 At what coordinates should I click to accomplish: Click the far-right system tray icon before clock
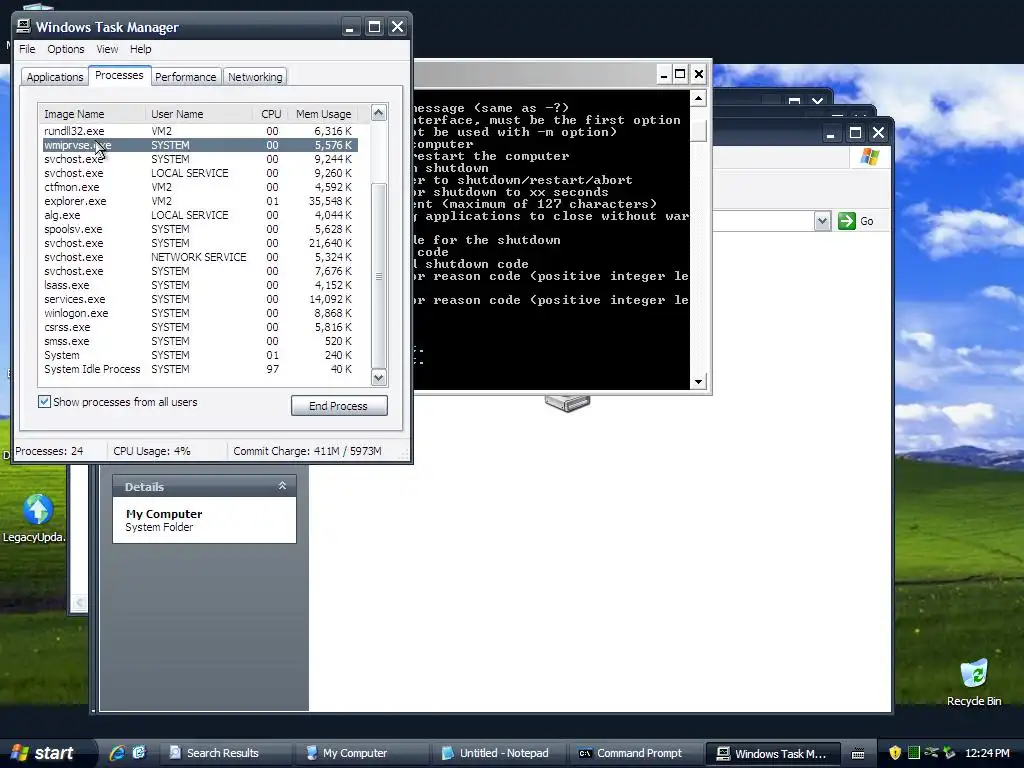pos(949,753)
